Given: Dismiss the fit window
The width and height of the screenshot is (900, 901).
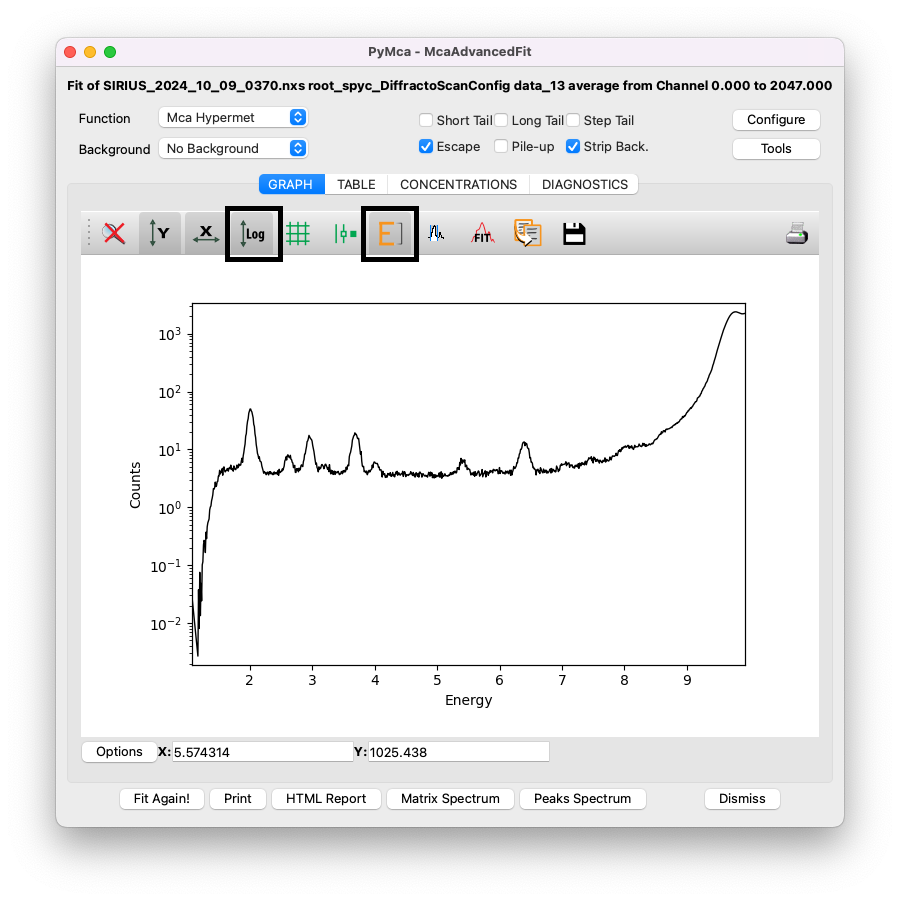Looking at the screenshot, I should 742,799.
